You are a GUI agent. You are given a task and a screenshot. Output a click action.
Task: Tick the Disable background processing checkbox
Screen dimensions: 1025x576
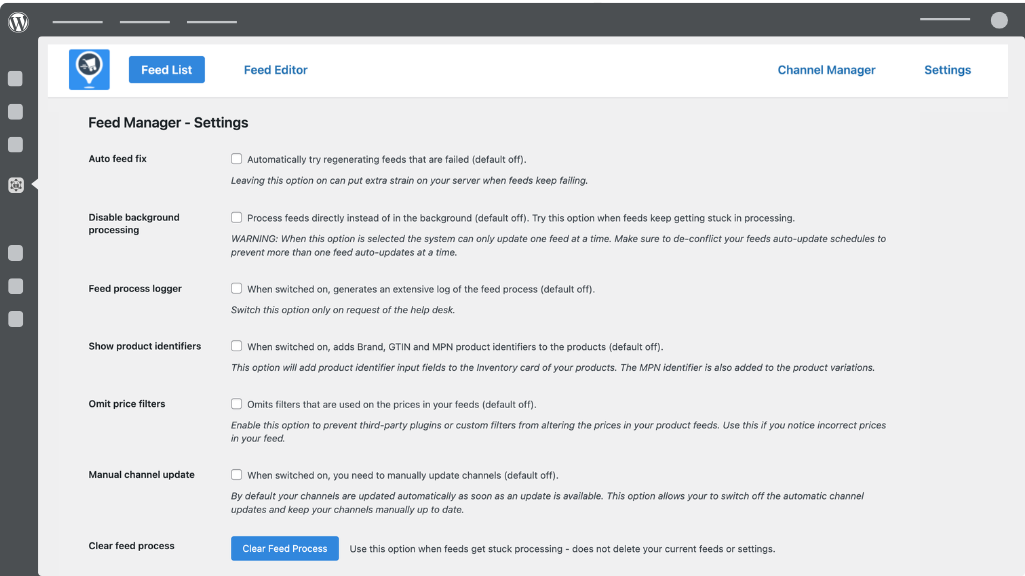click(237, 217)
